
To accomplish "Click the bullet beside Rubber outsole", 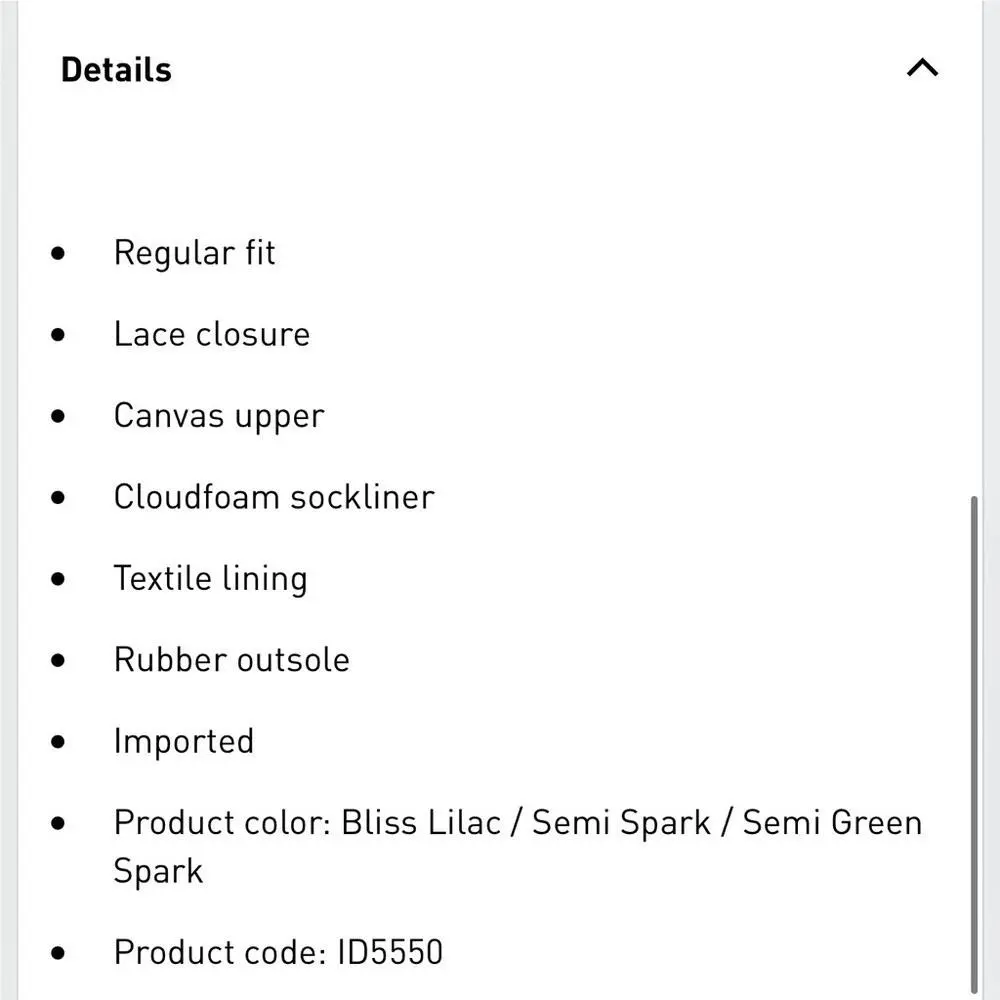I will [x=58, y=659].
